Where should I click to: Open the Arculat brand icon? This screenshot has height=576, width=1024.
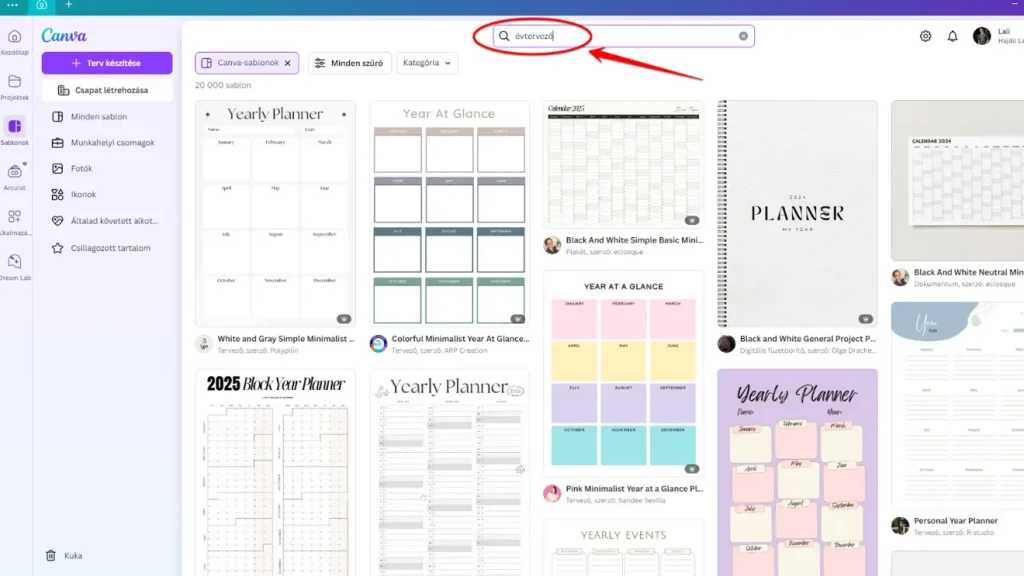(x=14, y=172)
